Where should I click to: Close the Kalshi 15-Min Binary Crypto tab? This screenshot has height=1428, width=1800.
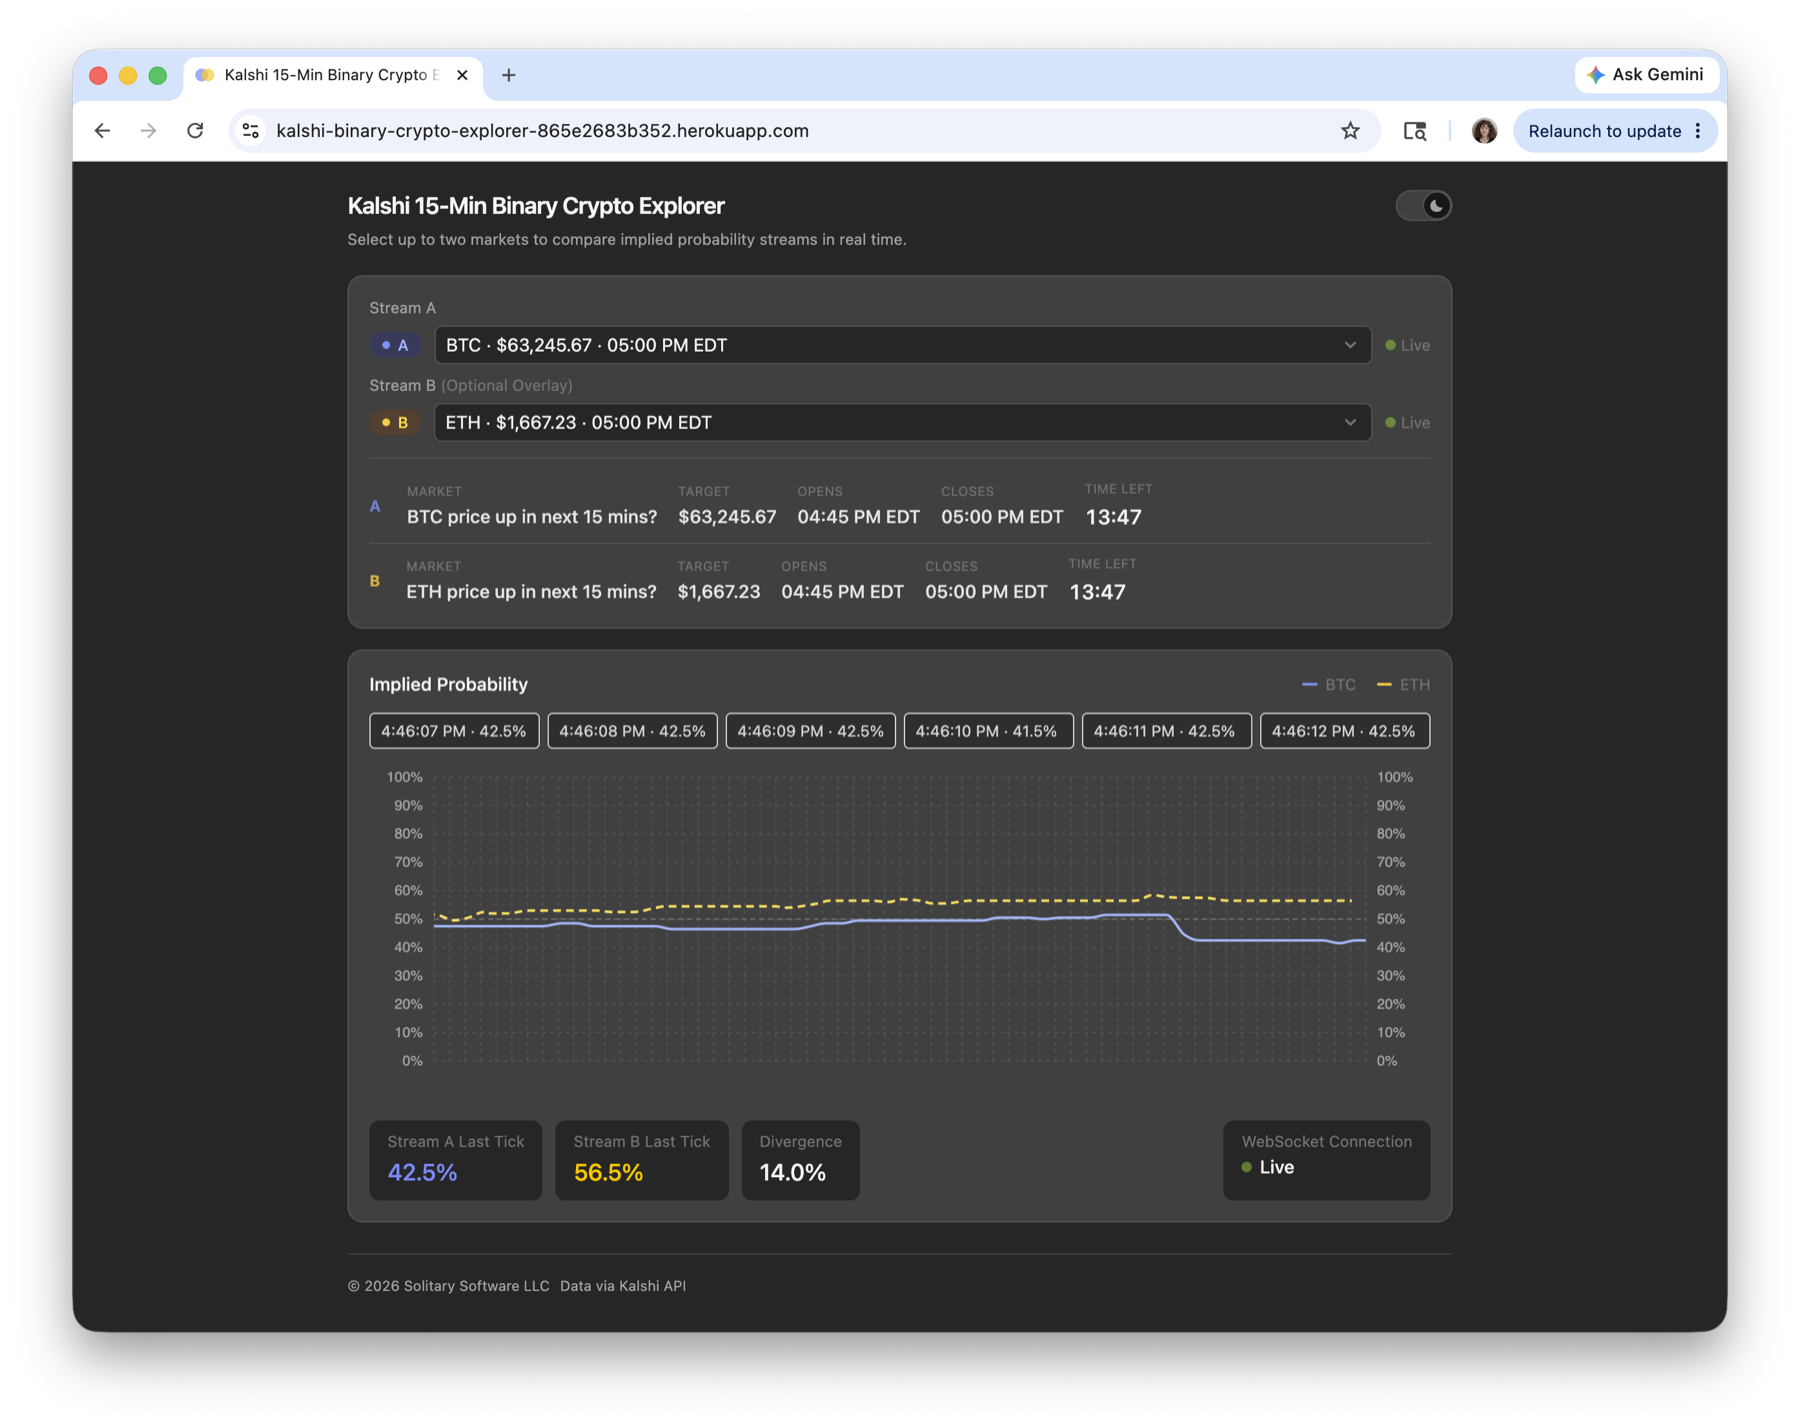(x=462, y=75)
